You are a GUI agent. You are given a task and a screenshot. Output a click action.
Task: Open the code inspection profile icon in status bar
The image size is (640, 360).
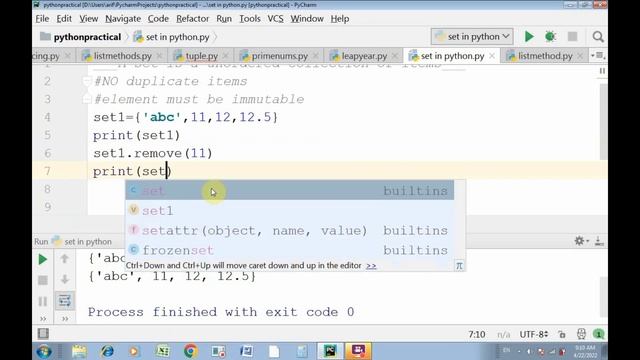(581, 334)
